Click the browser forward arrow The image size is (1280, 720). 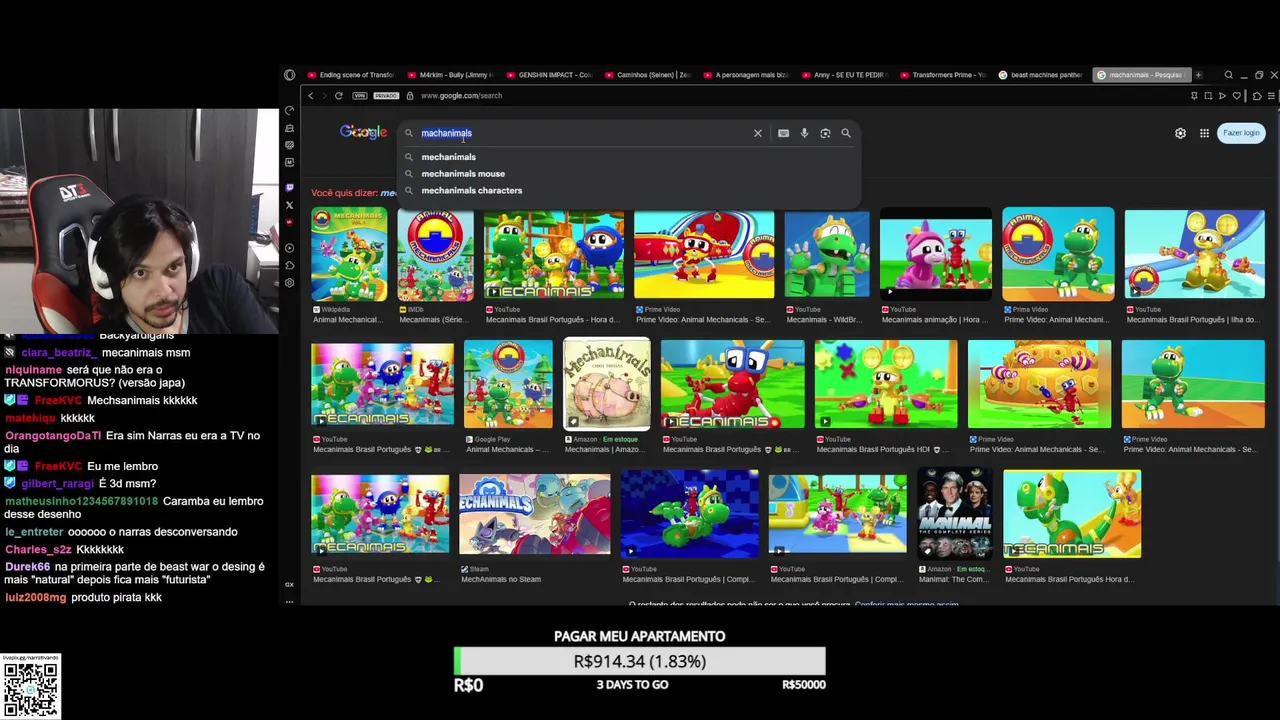tap(323, 96)
